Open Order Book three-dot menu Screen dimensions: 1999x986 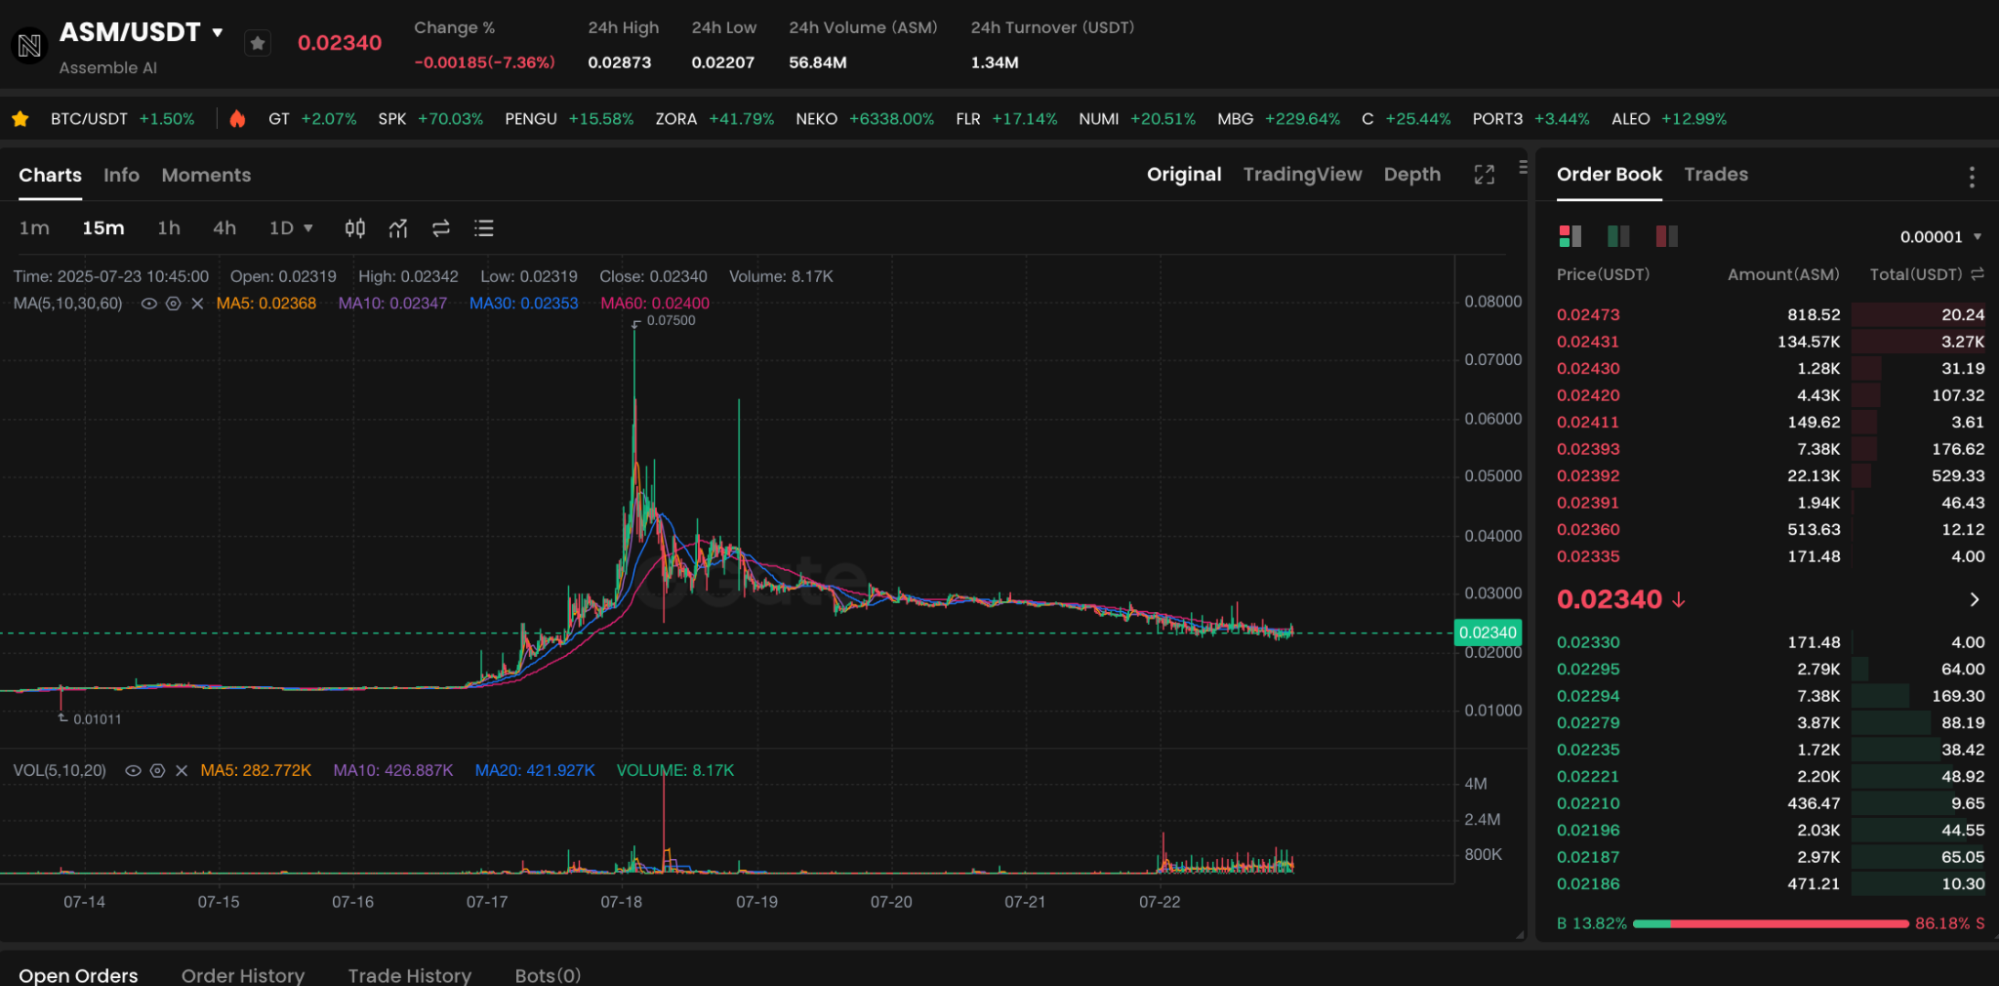[1972, 177]
